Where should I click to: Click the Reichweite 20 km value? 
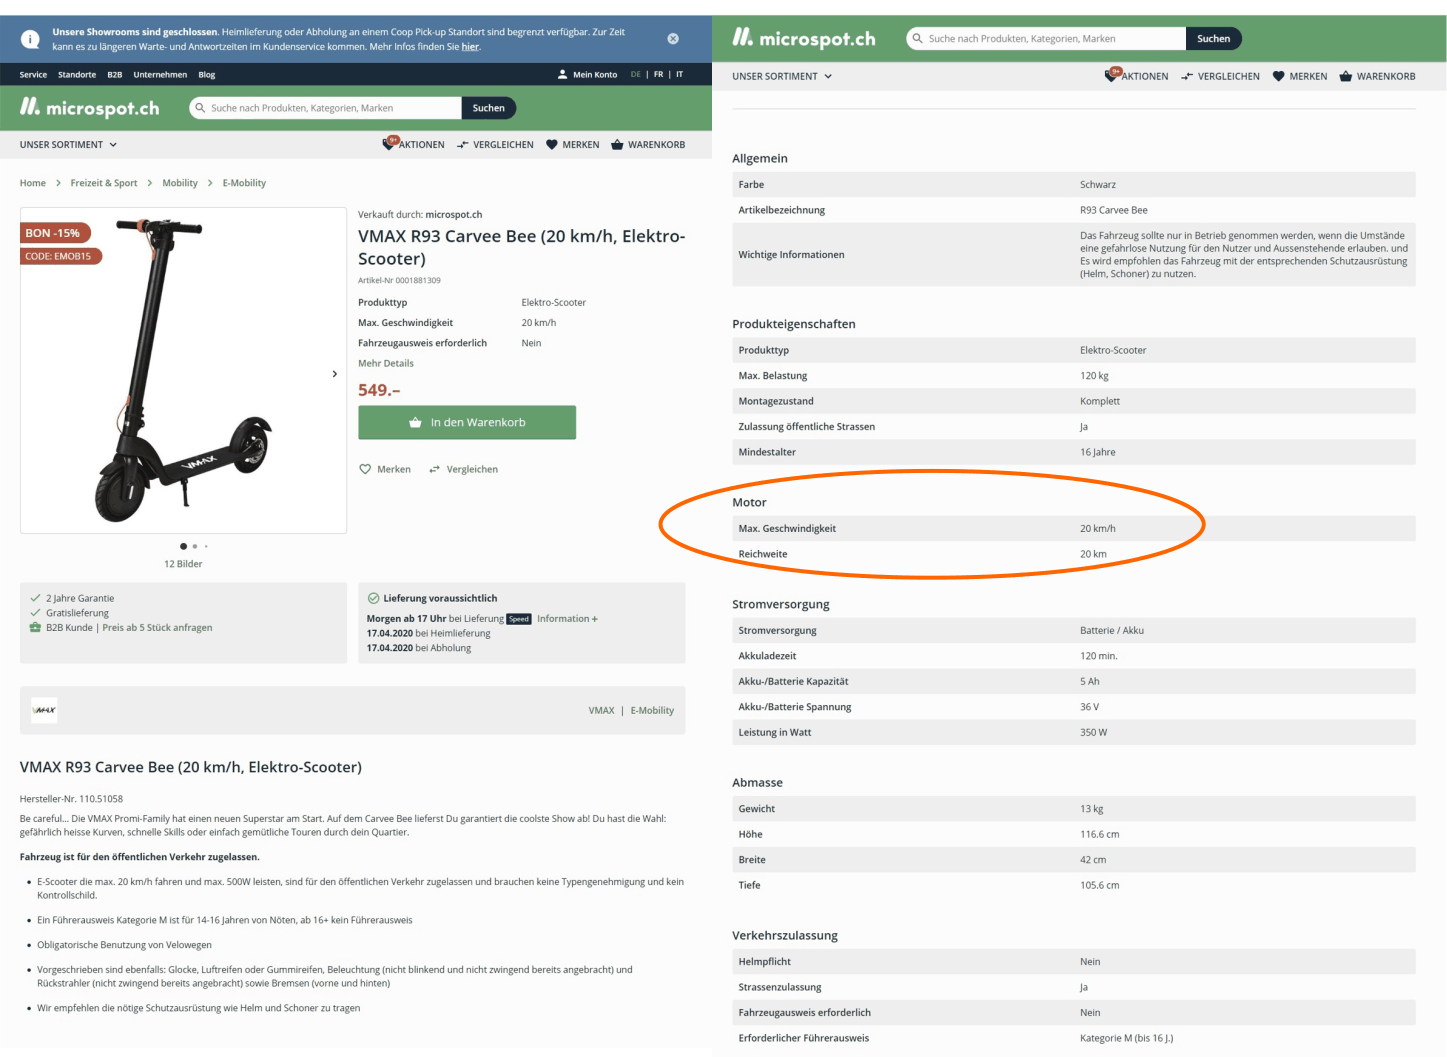1093,554
